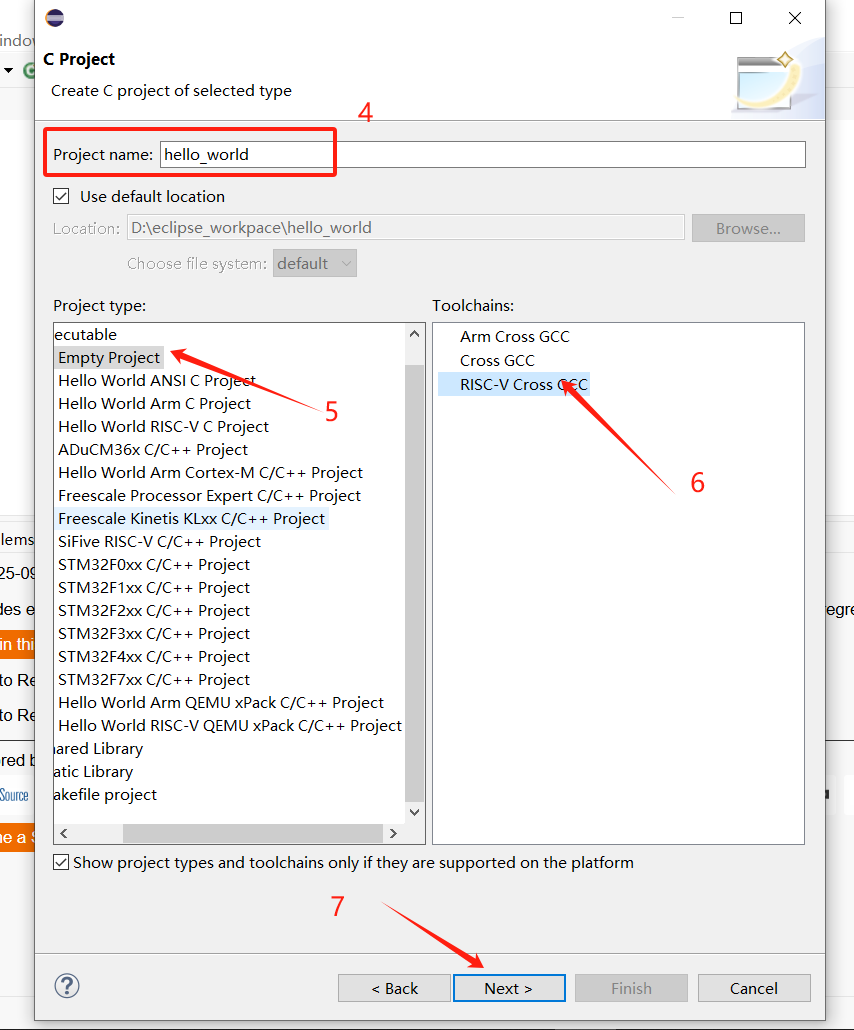Select STM32F2xx C/C++ Project
The height and width of the screenshot is (1030, 854).
coord(154,611)
